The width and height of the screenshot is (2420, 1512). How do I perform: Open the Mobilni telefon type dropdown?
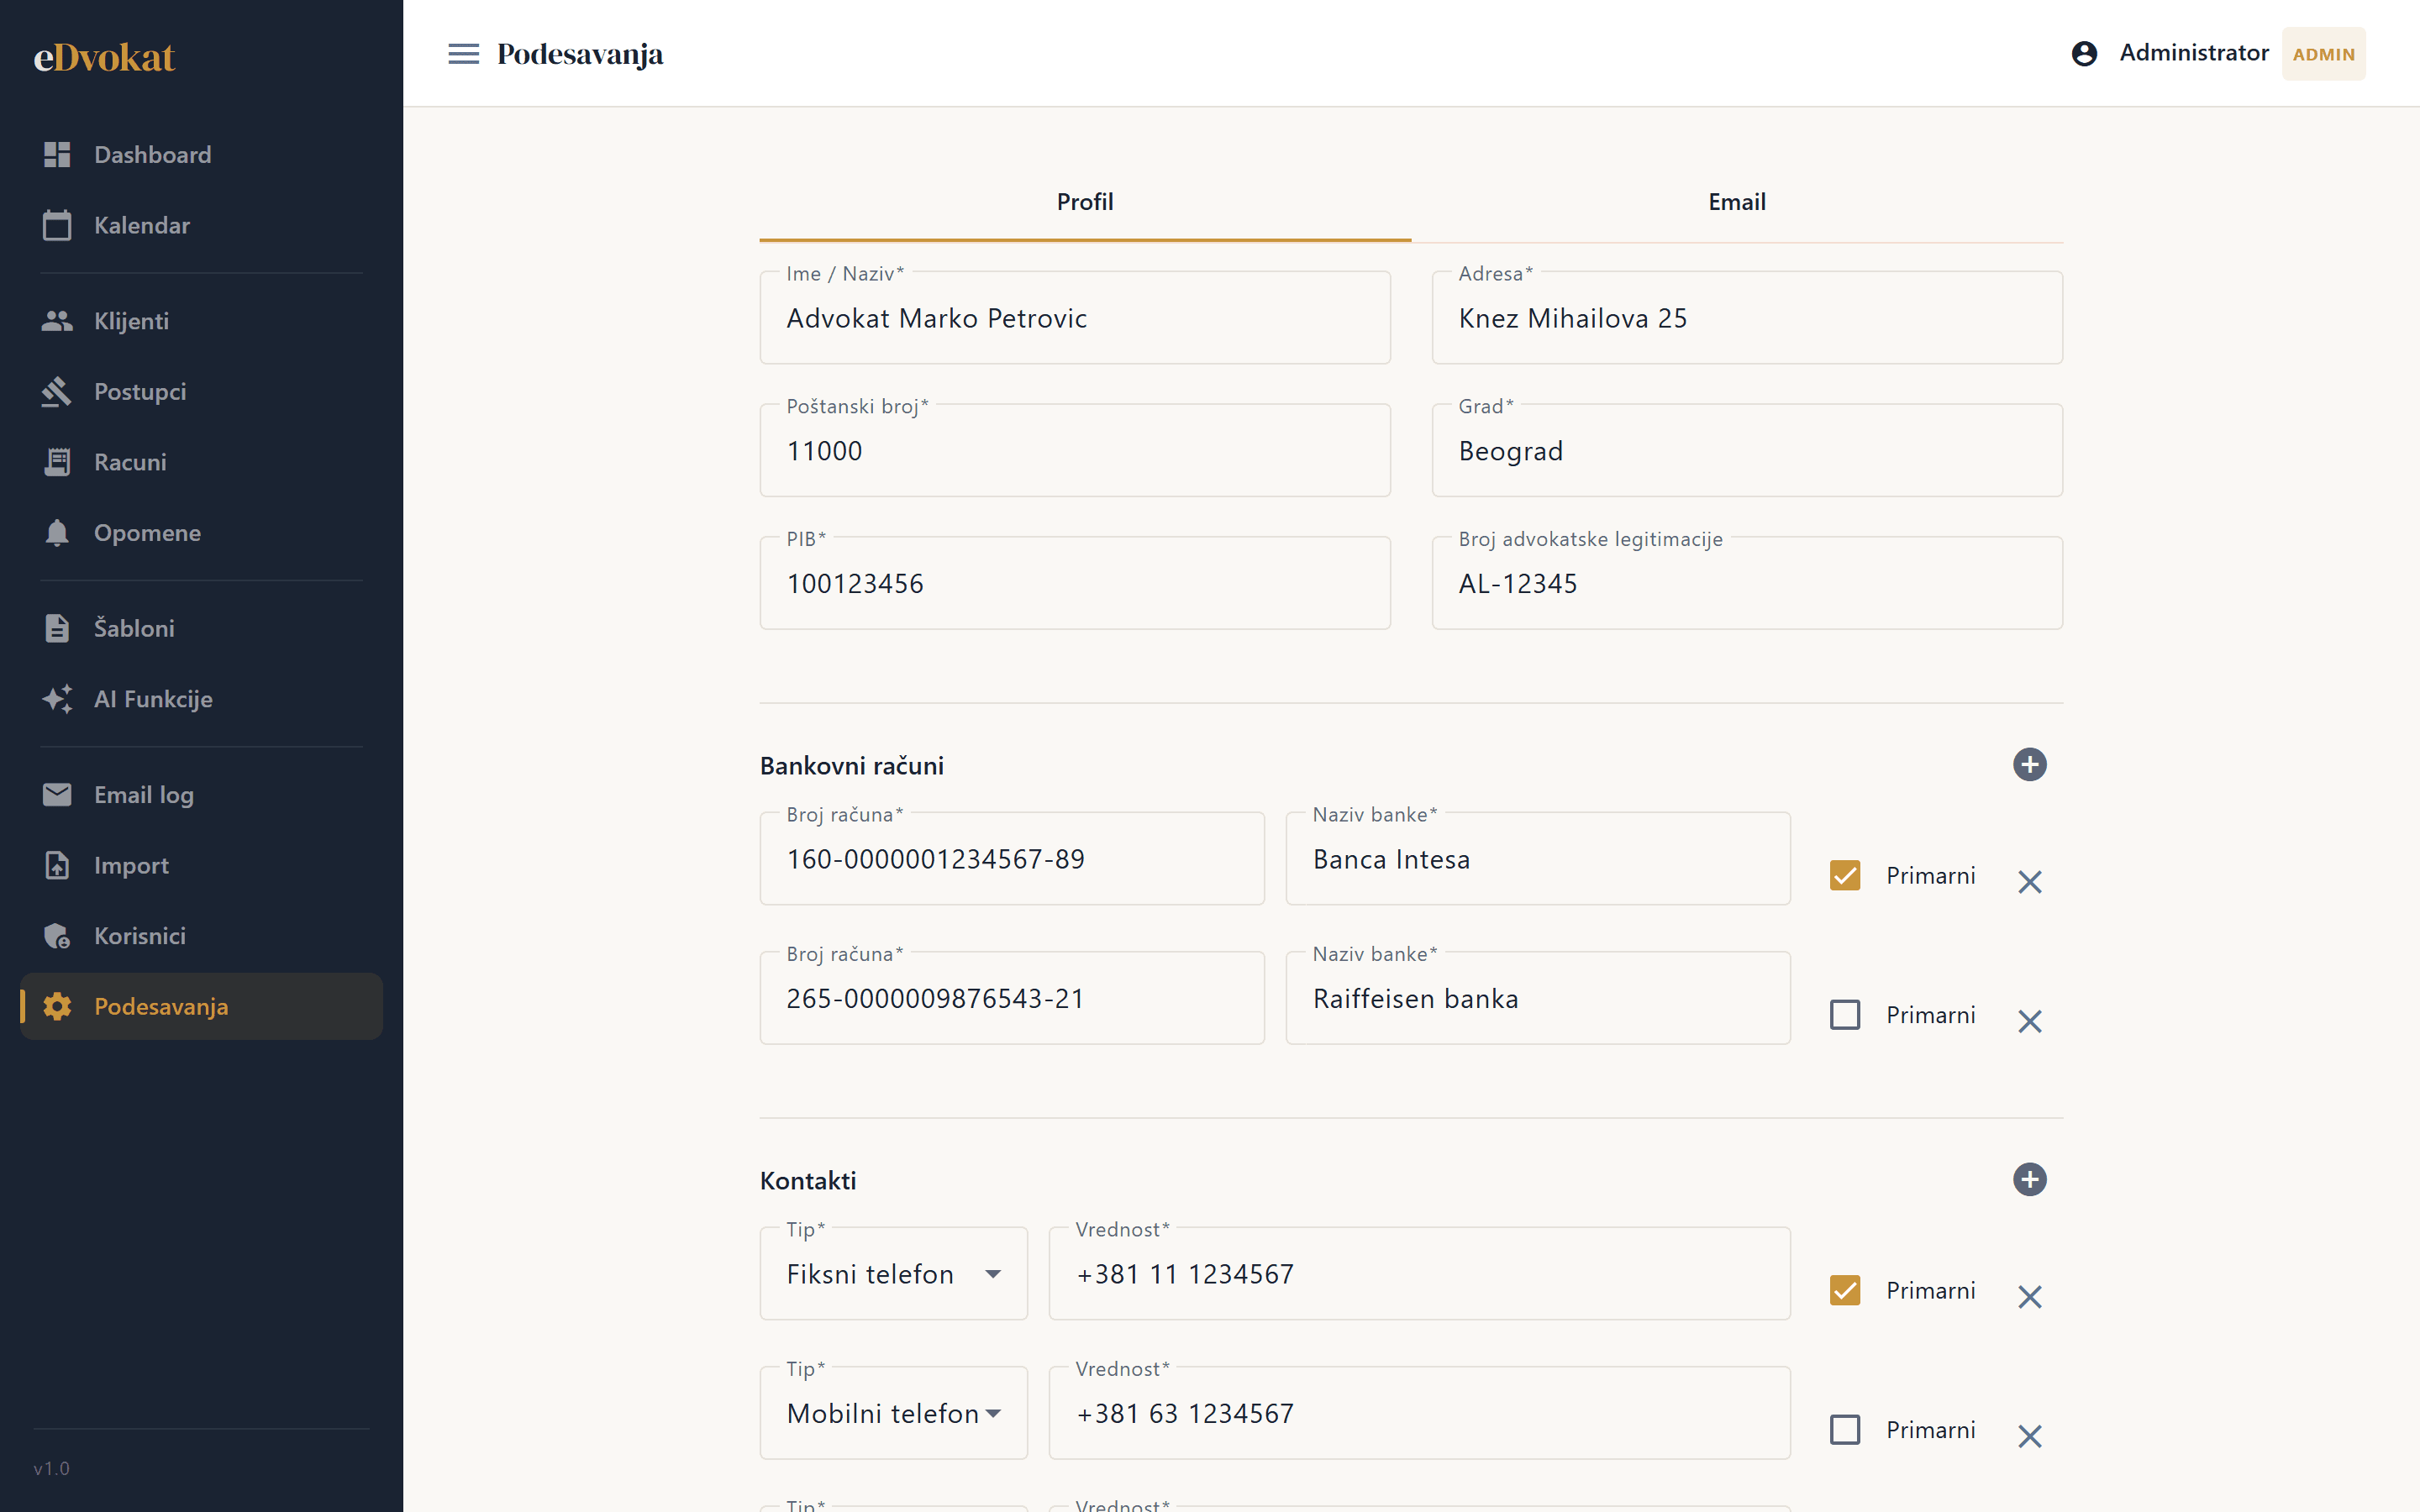(893, 1413)
